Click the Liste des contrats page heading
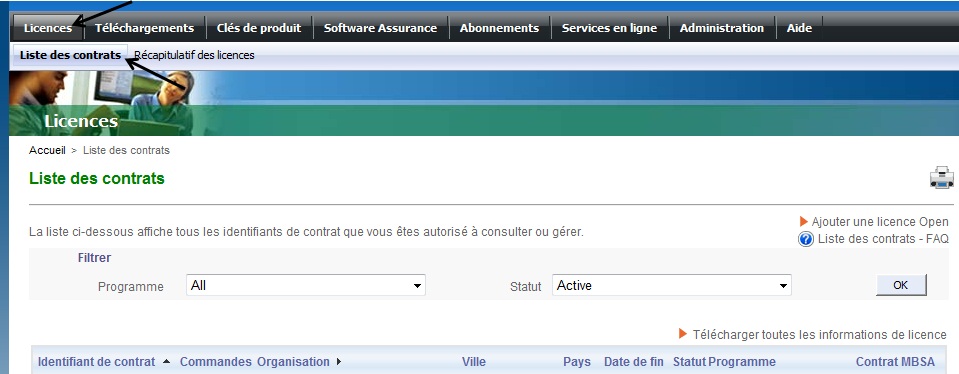959x374 pixels. tap(97, 178)
